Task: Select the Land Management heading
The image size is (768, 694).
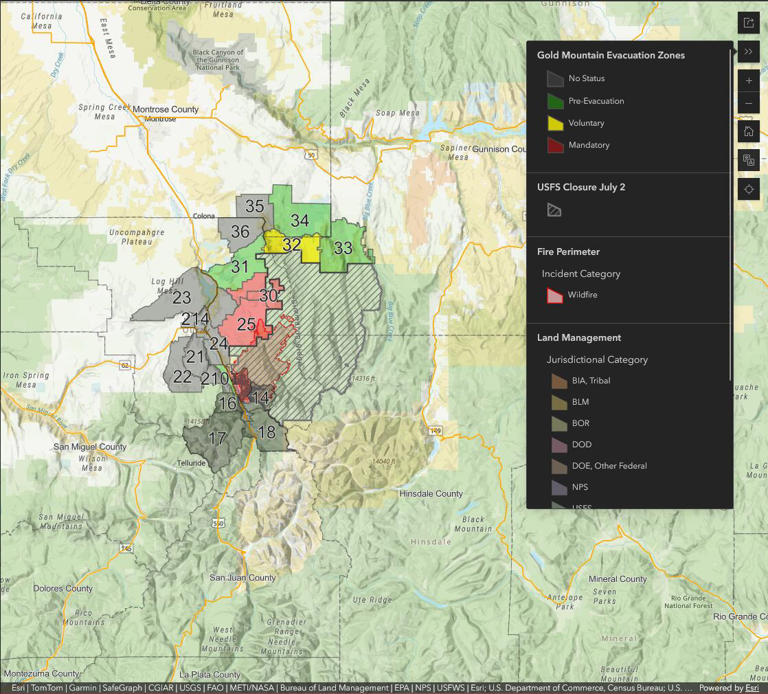Action: 579,337
